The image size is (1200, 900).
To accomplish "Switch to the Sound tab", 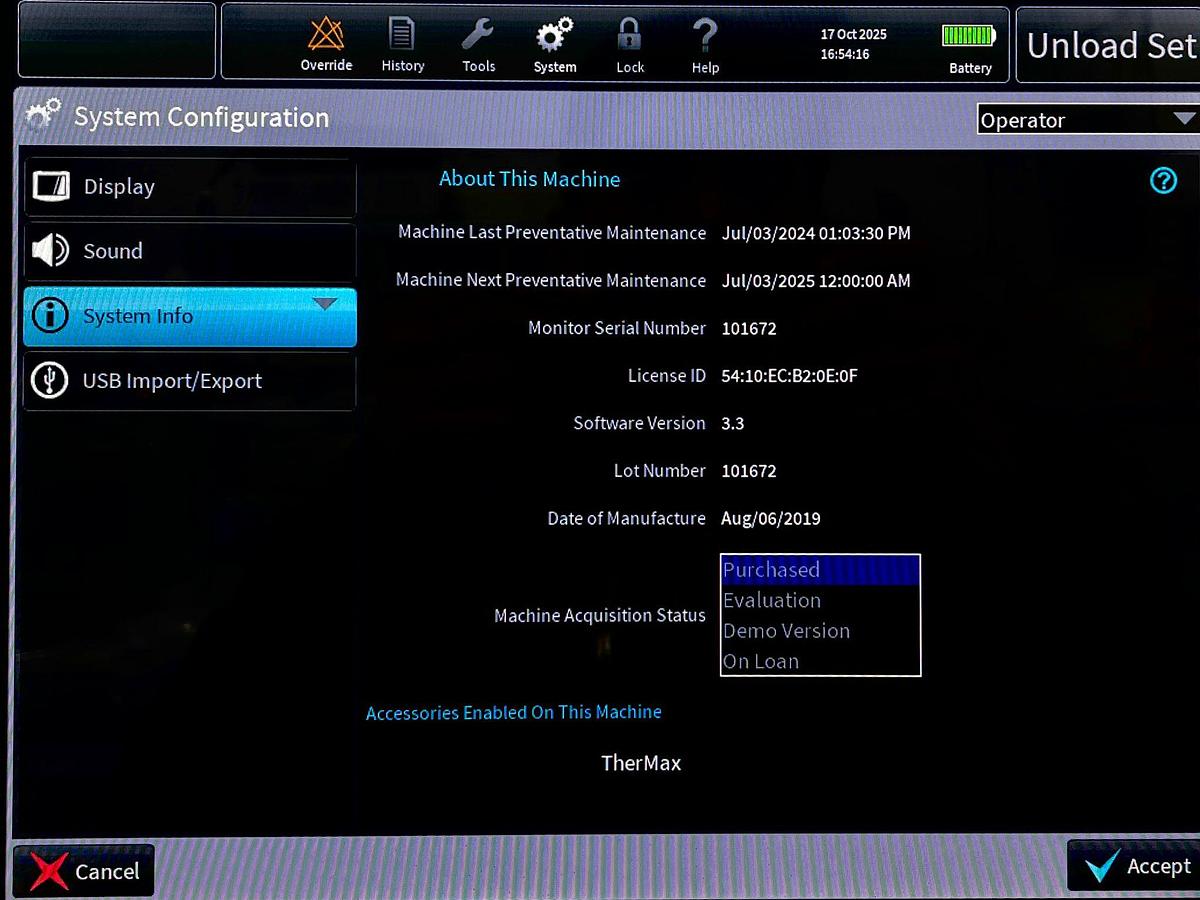I will click(x=190, y=251).
